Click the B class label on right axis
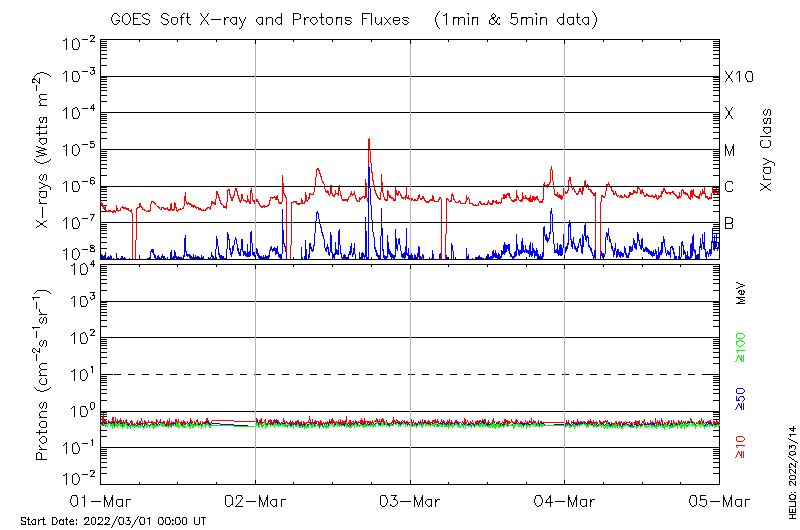 (729, 223)
